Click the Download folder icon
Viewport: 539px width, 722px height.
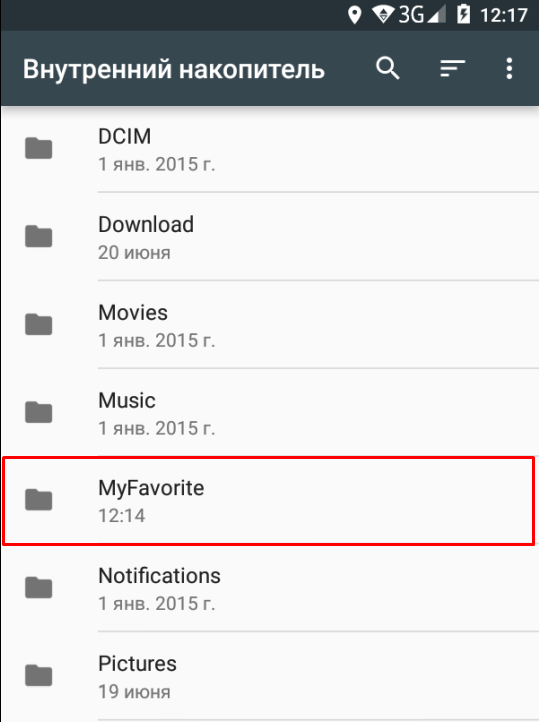click(39, 236)
